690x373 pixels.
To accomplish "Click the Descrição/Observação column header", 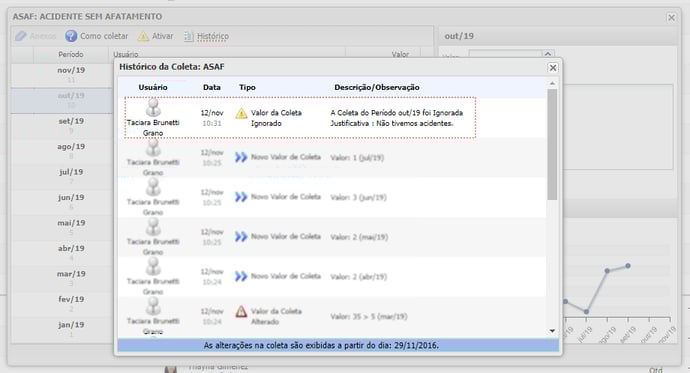I will tap(377, 87).
